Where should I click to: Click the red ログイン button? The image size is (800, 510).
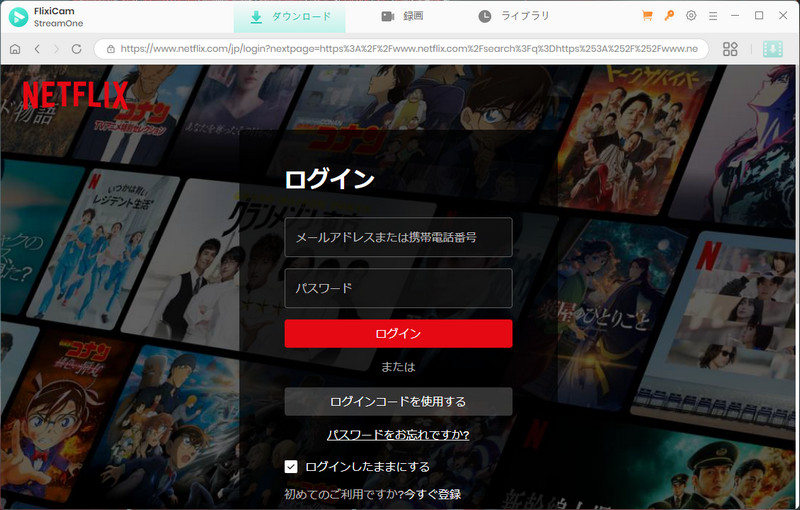[398, 334]
